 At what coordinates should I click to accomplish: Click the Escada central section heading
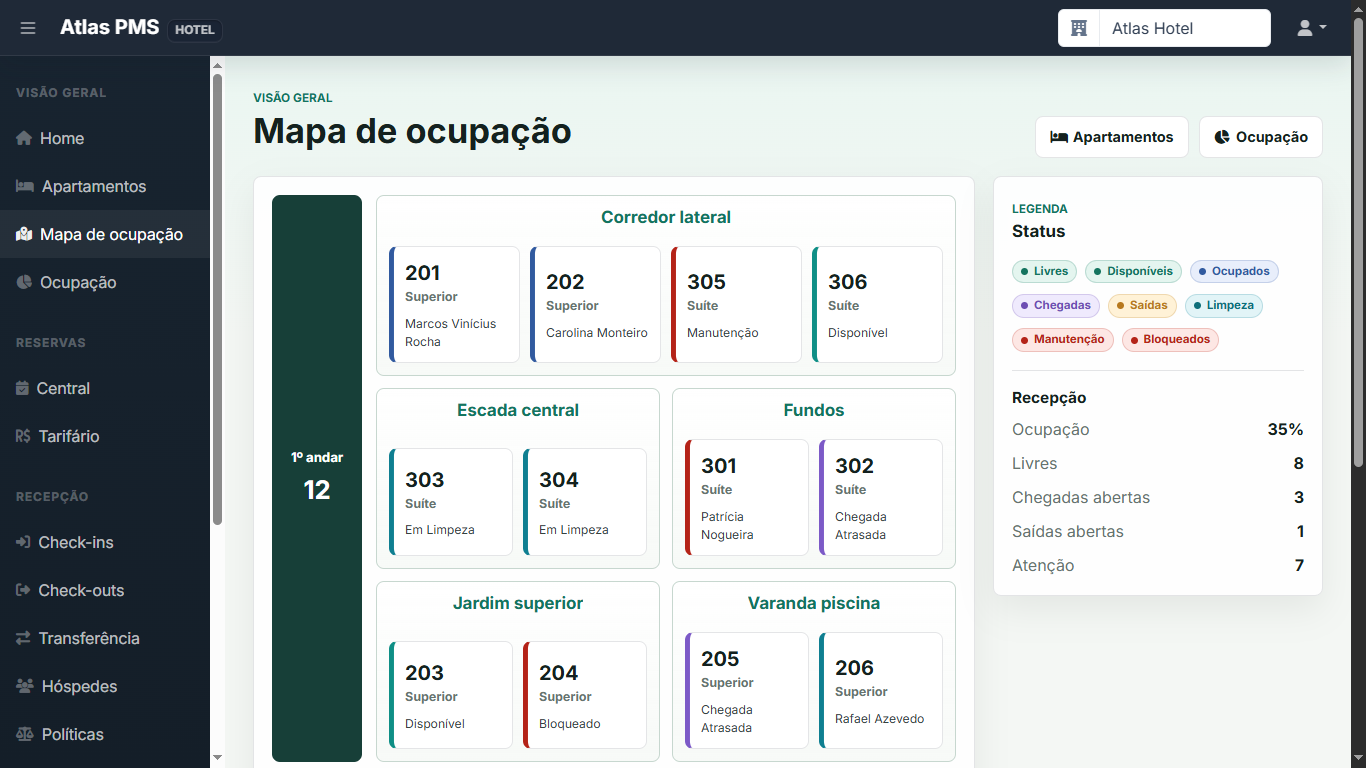(518, 410)
